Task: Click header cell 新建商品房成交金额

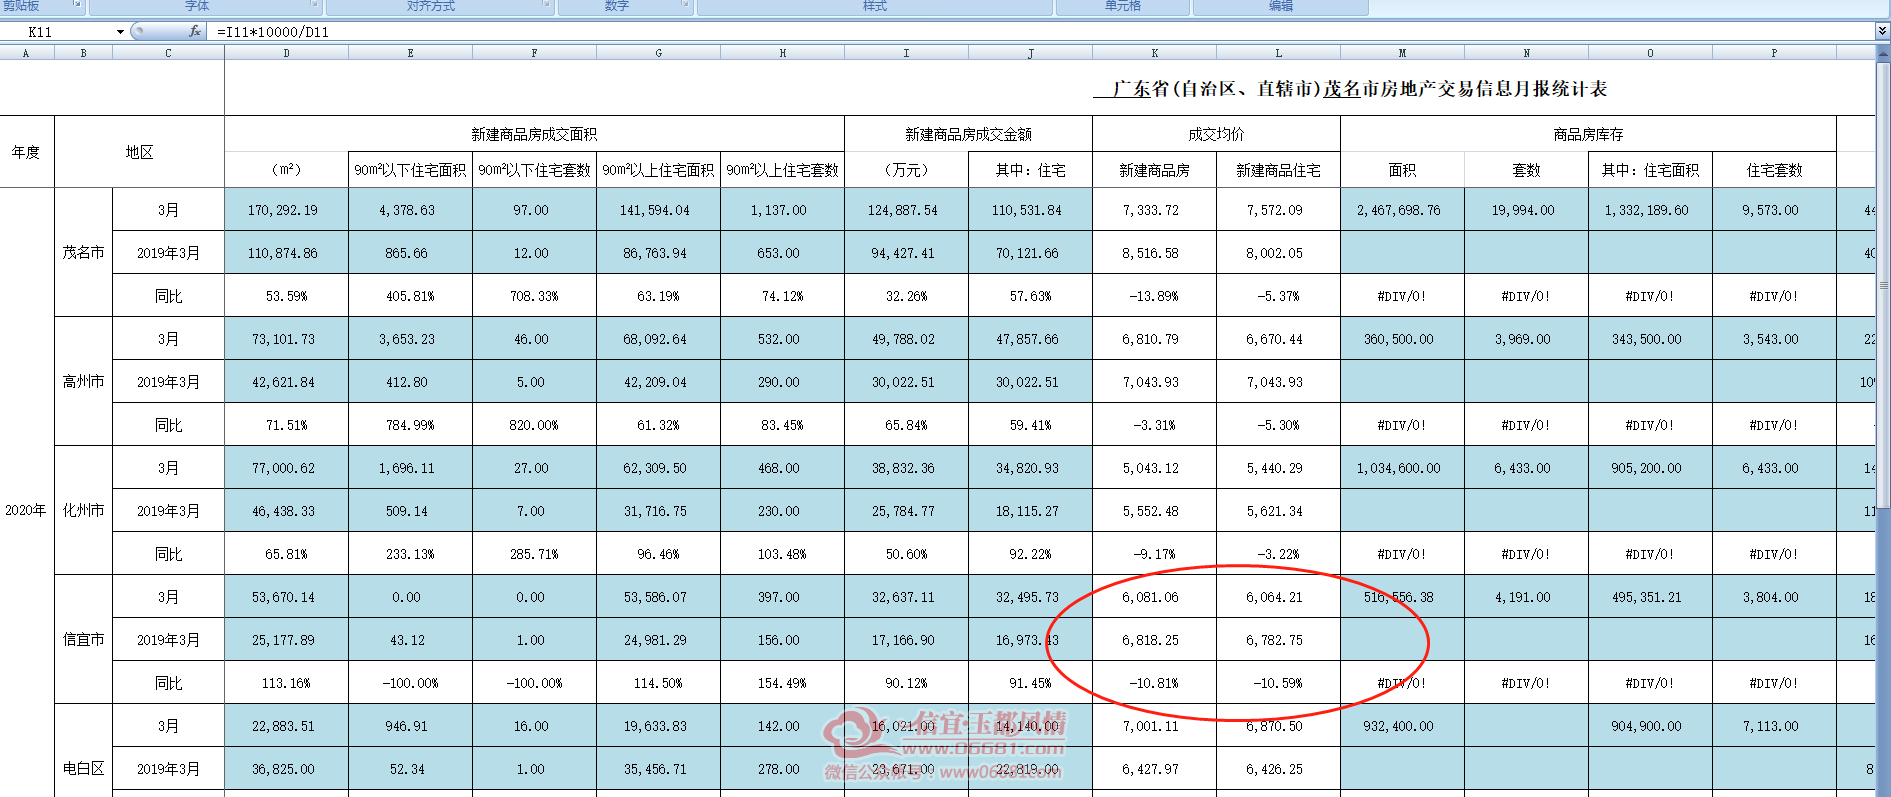Action: coord(969,134)
